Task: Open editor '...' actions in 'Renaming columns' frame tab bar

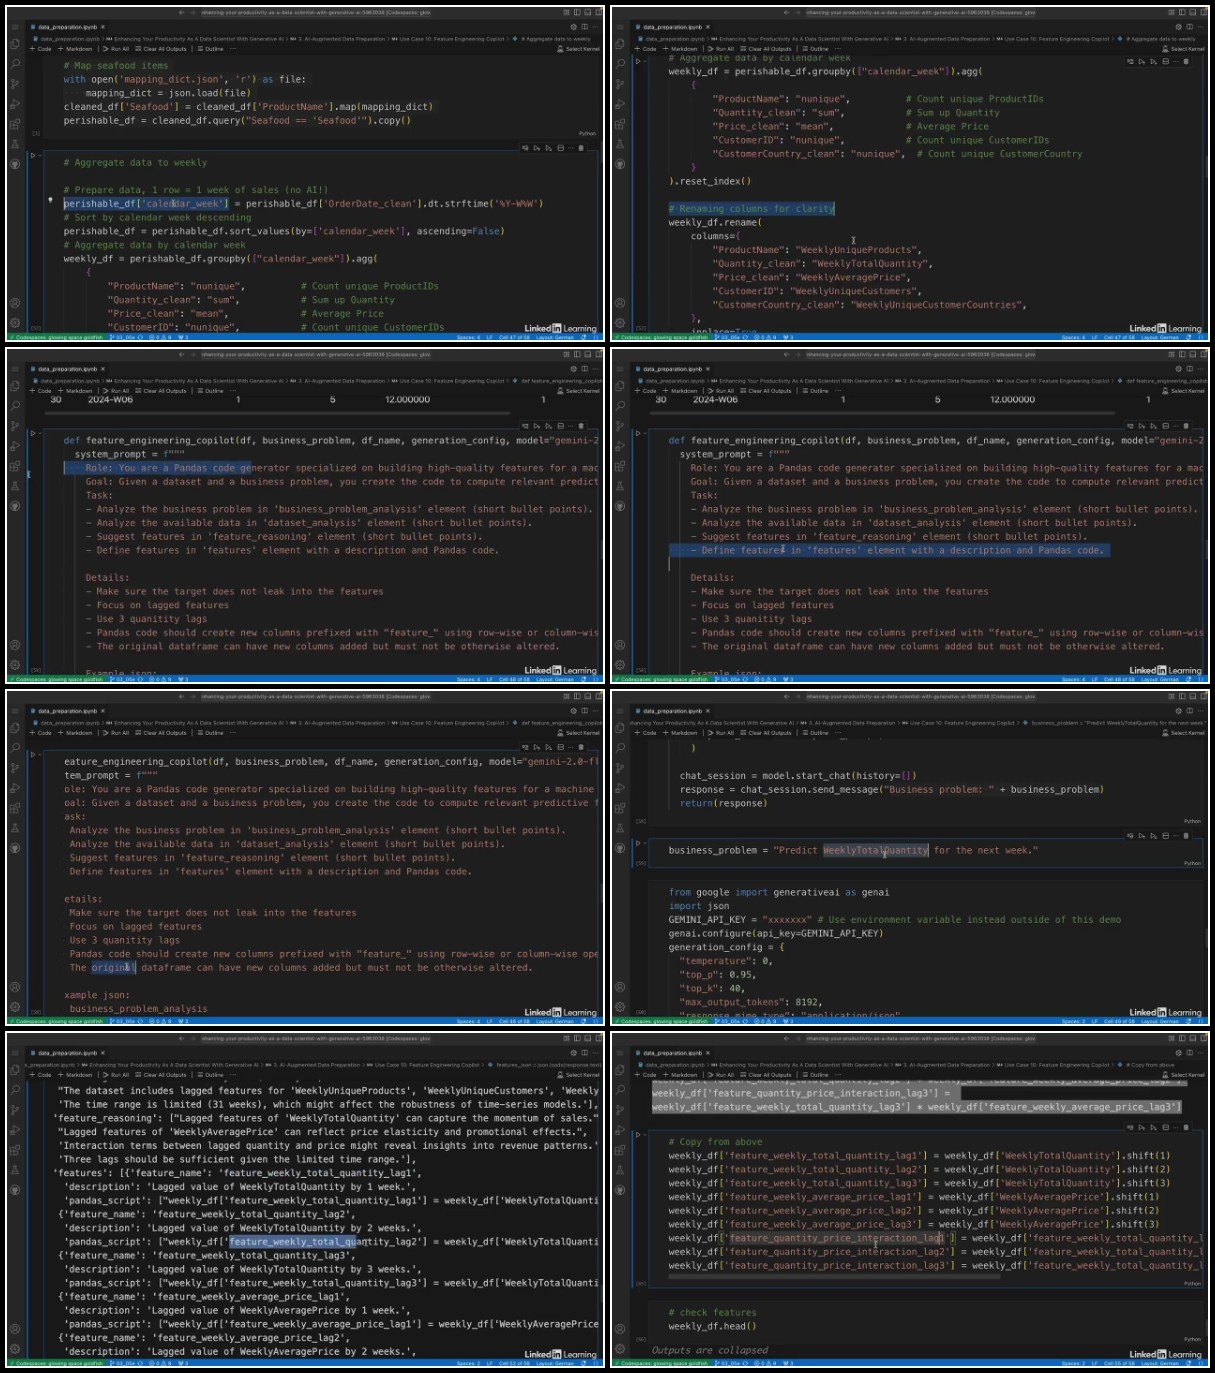Action: tap(1201, 27)
